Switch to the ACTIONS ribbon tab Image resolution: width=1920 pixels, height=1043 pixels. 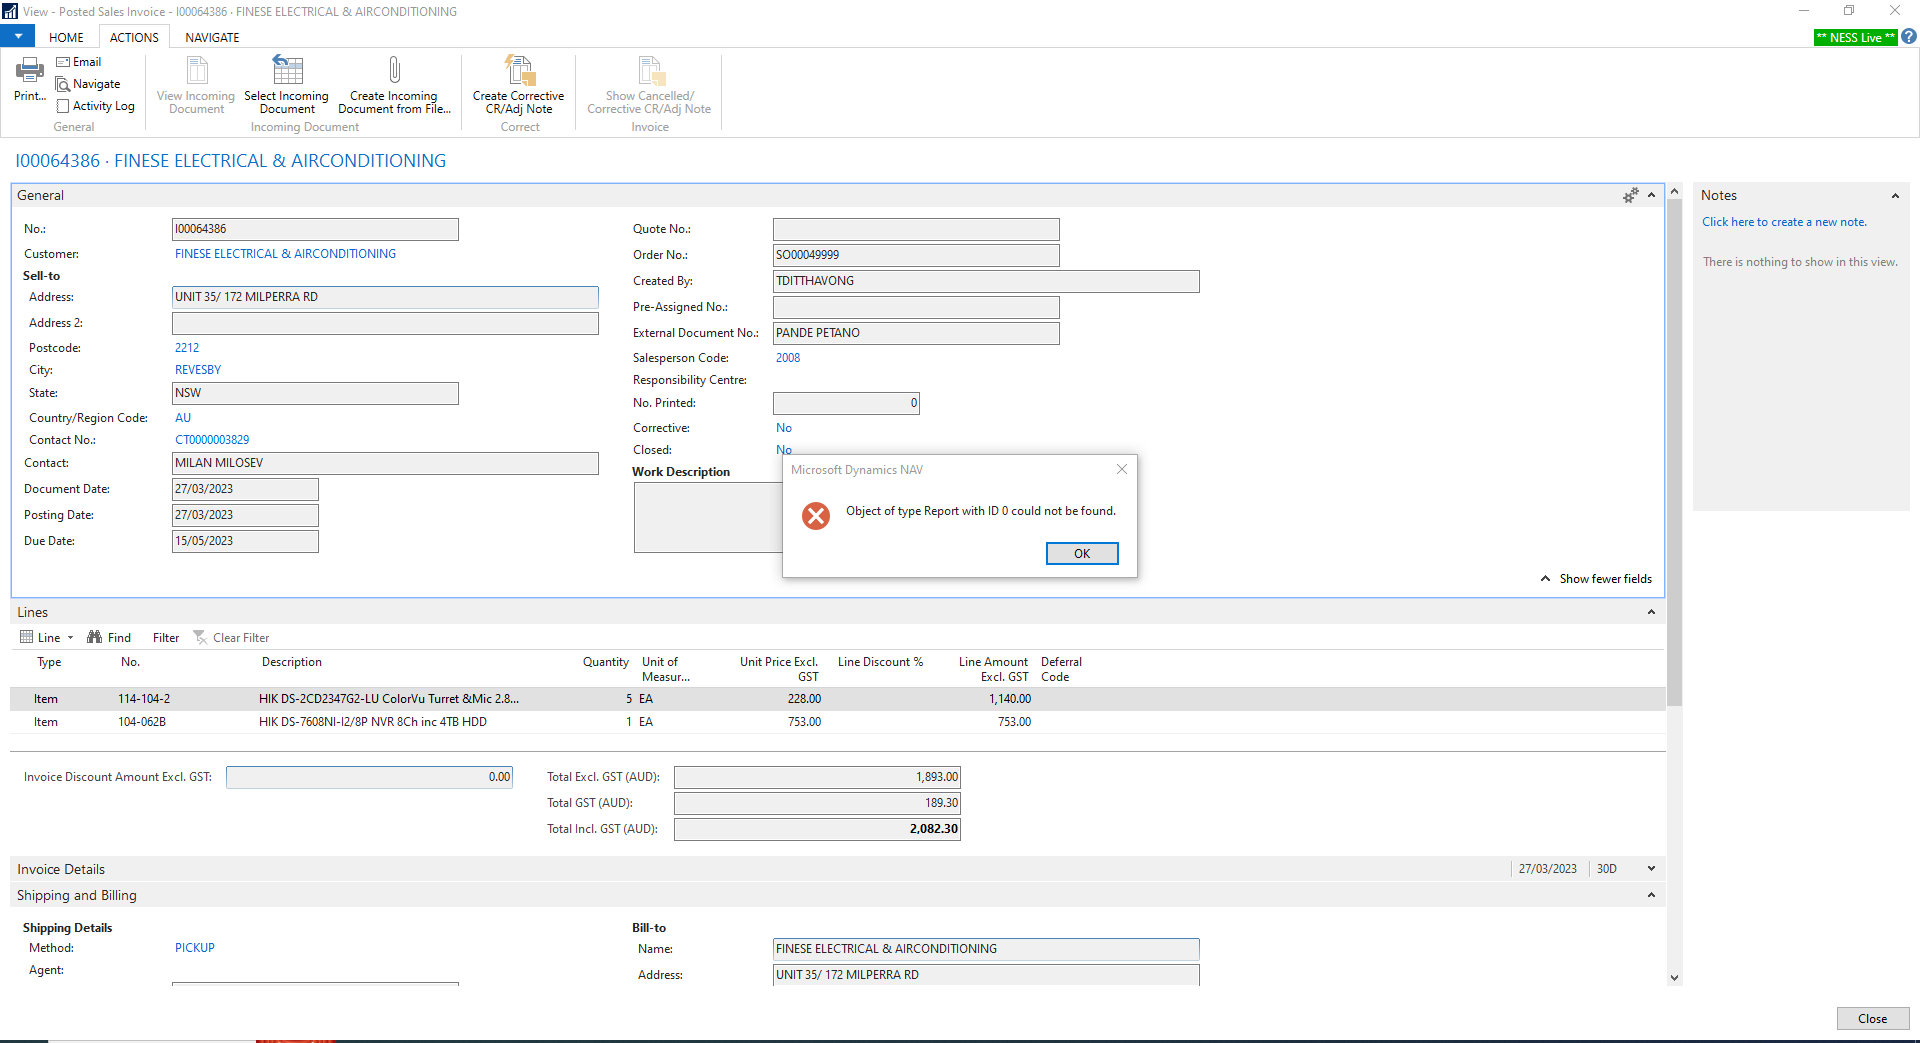tap(134, 37)
